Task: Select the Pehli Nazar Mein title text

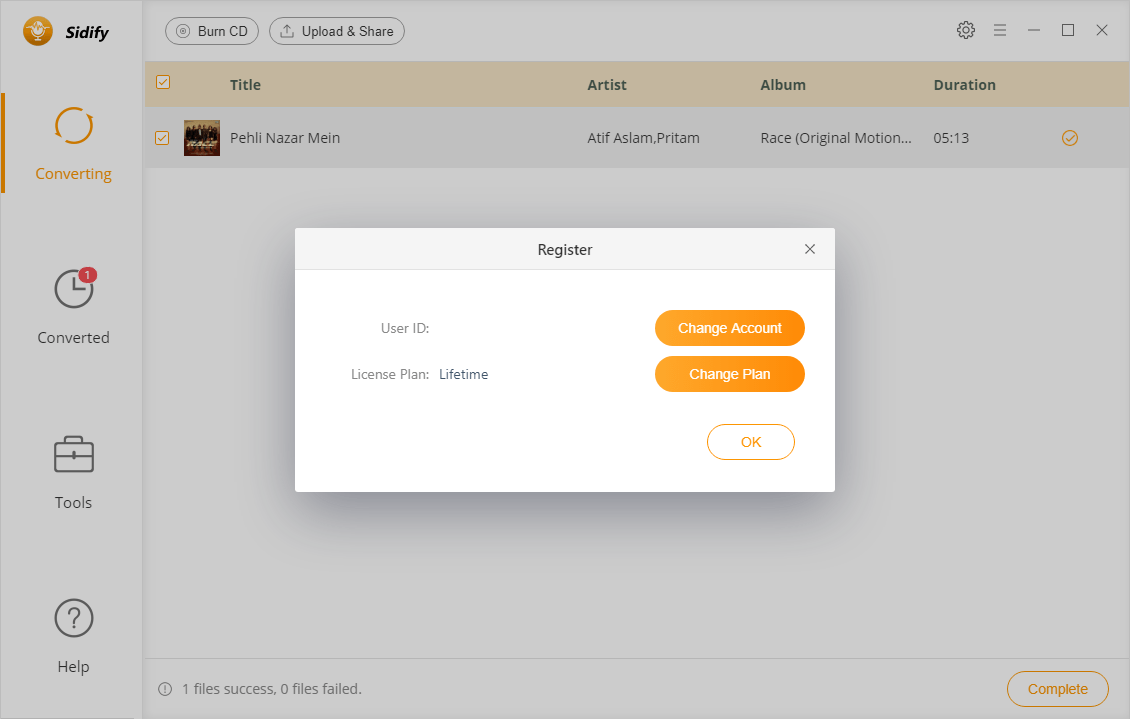Action: click(x=285, y=138)
